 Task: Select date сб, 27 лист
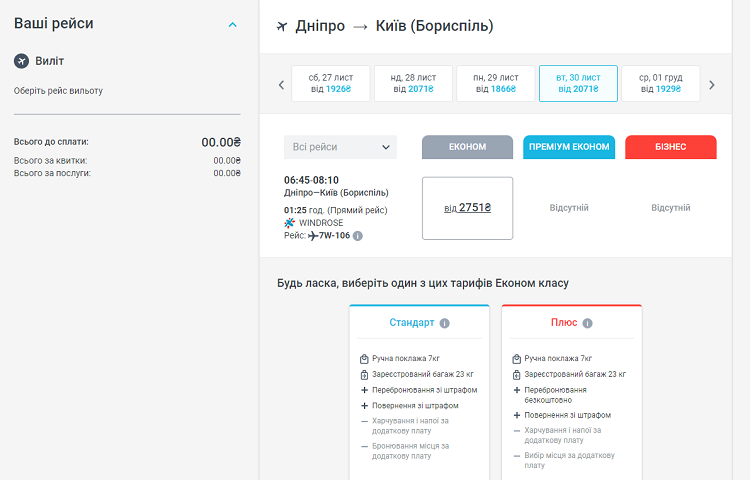[x=330, y=83]
